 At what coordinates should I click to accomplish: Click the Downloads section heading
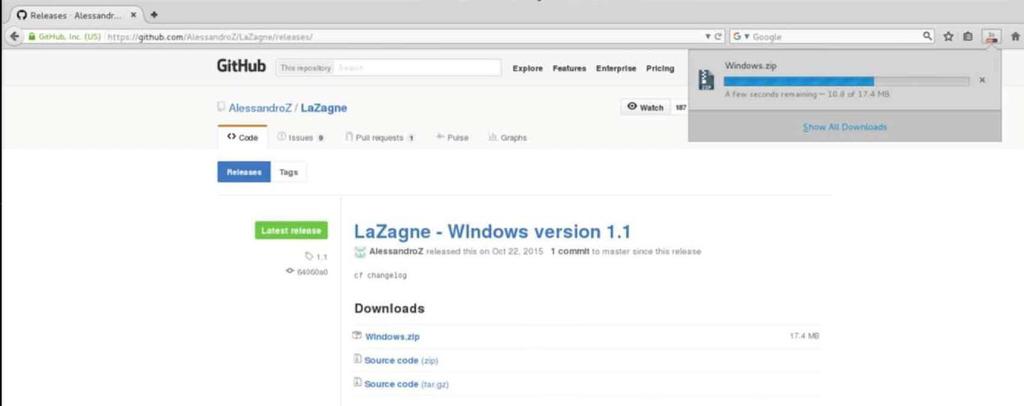pos(389,308)
